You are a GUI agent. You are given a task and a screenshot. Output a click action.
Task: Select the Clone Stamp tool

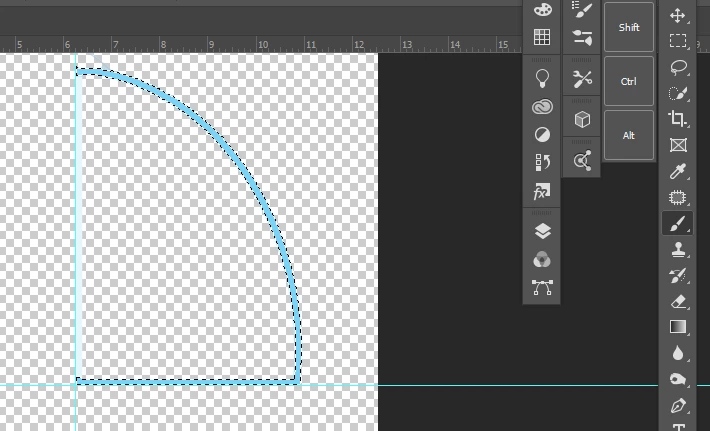677,249
